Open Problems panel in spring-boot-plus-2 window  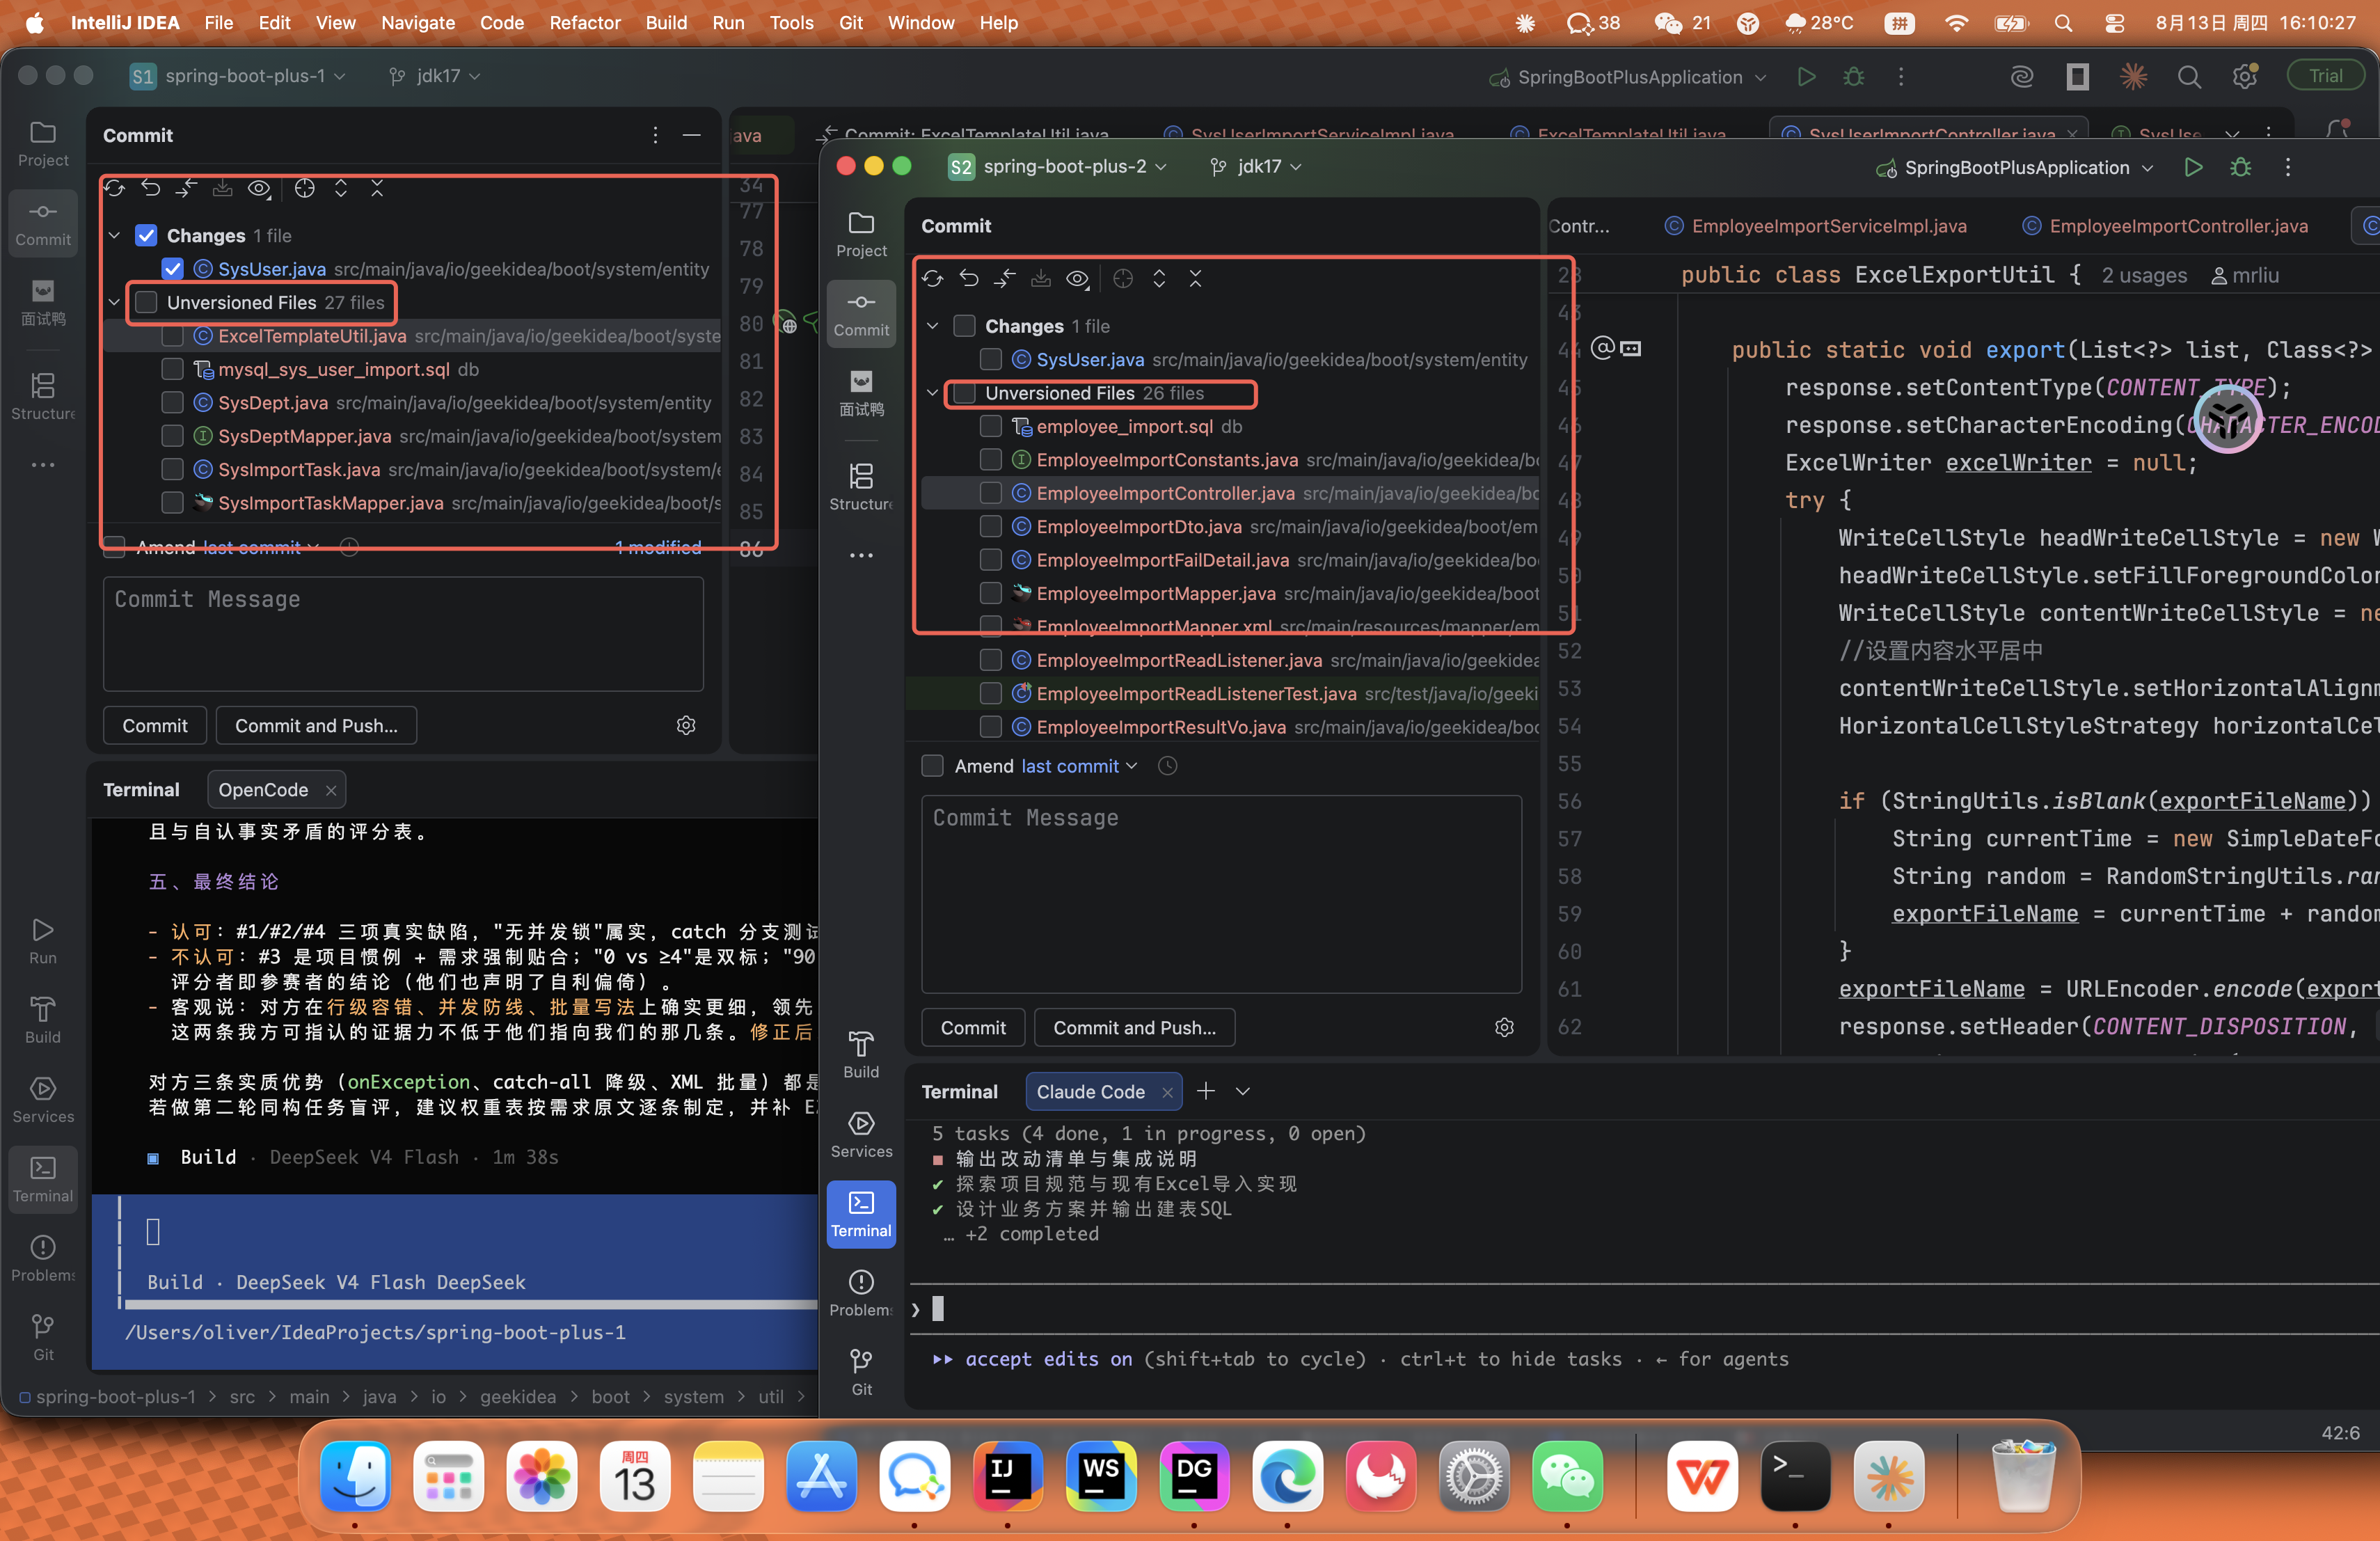point(861,1293)
